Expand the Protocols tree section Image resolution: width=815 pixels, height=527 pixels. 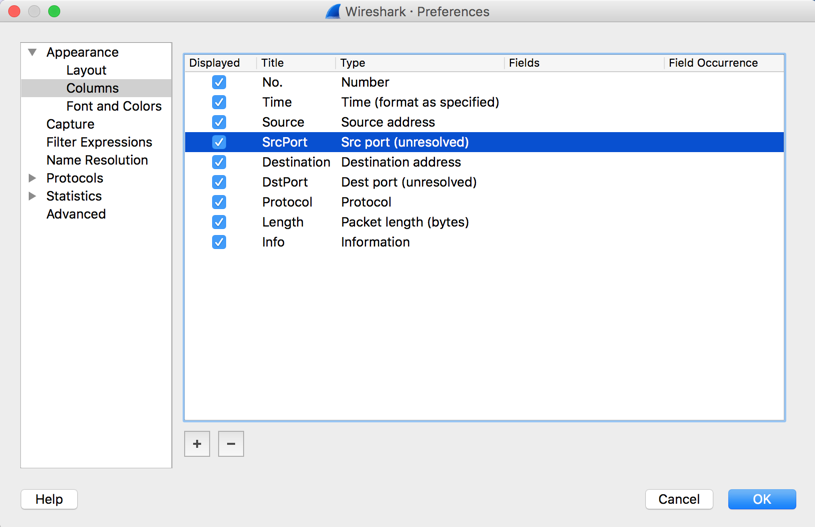32,178
